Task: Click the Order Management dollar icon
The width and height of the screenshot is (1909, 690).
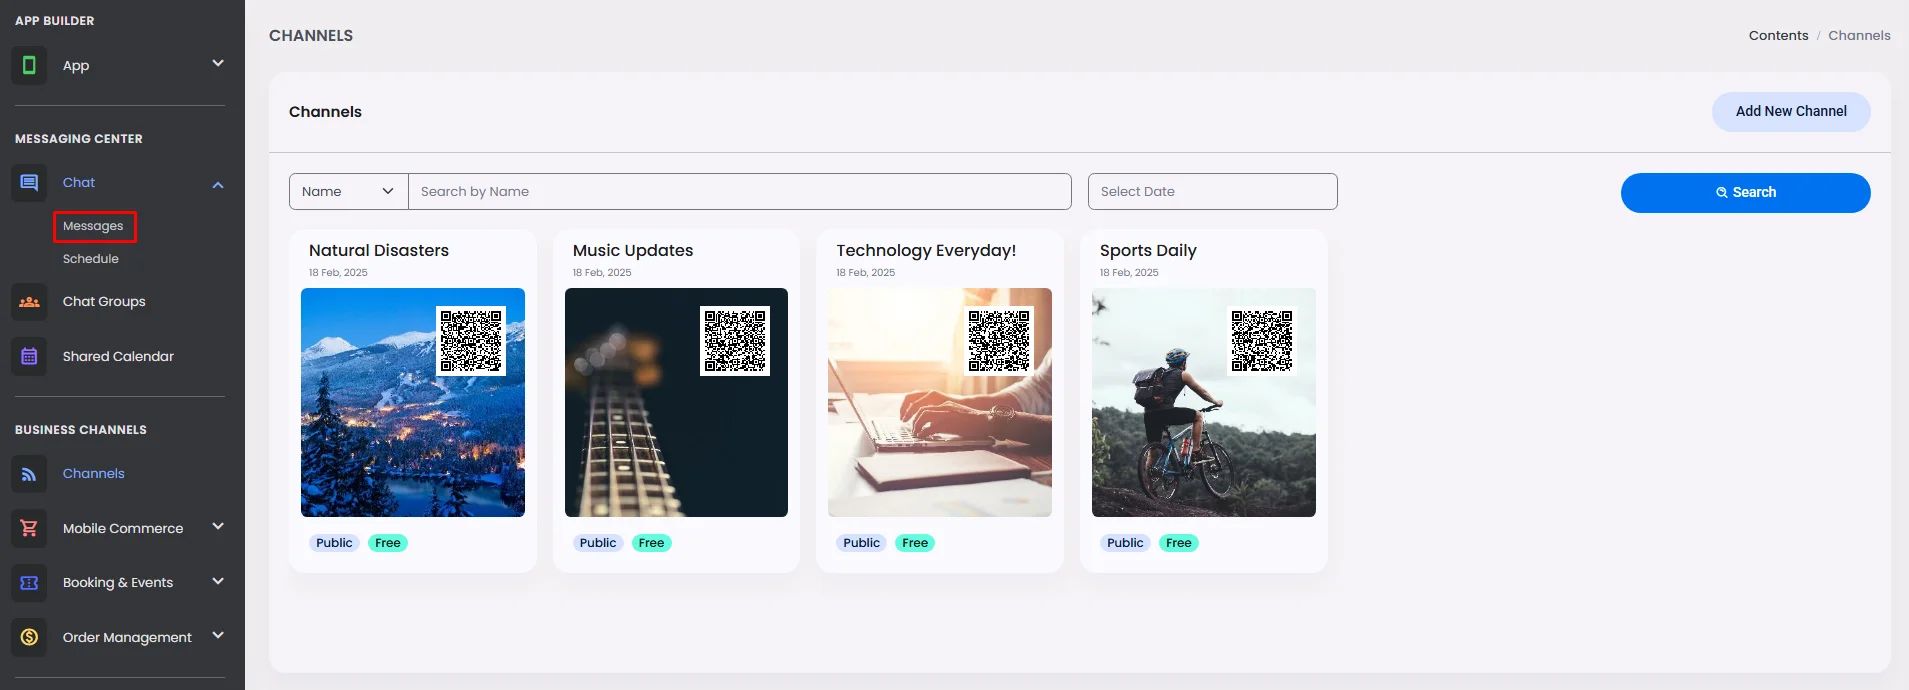Action: [x=29, y=637]
